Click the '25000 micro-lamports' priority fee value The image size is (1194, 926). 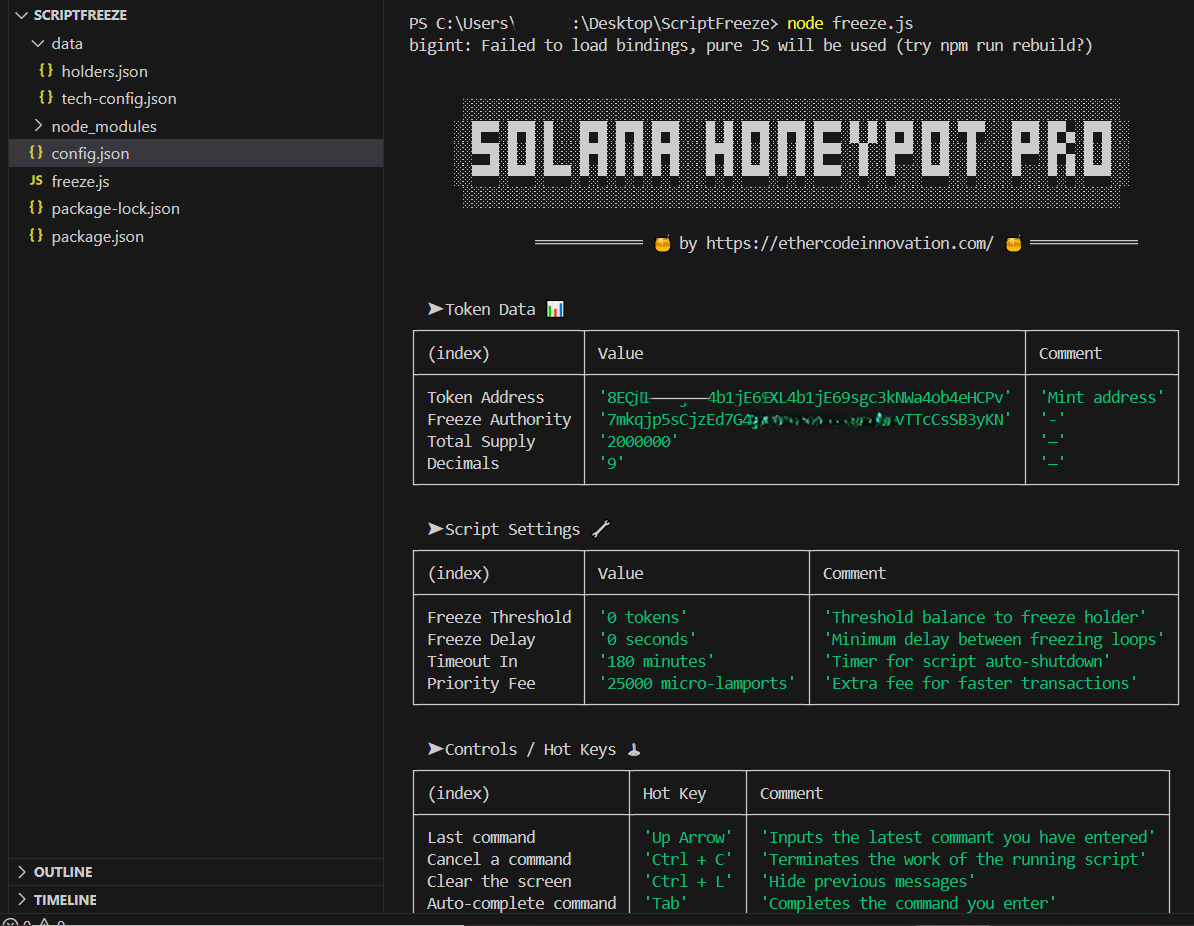[697, 684]
